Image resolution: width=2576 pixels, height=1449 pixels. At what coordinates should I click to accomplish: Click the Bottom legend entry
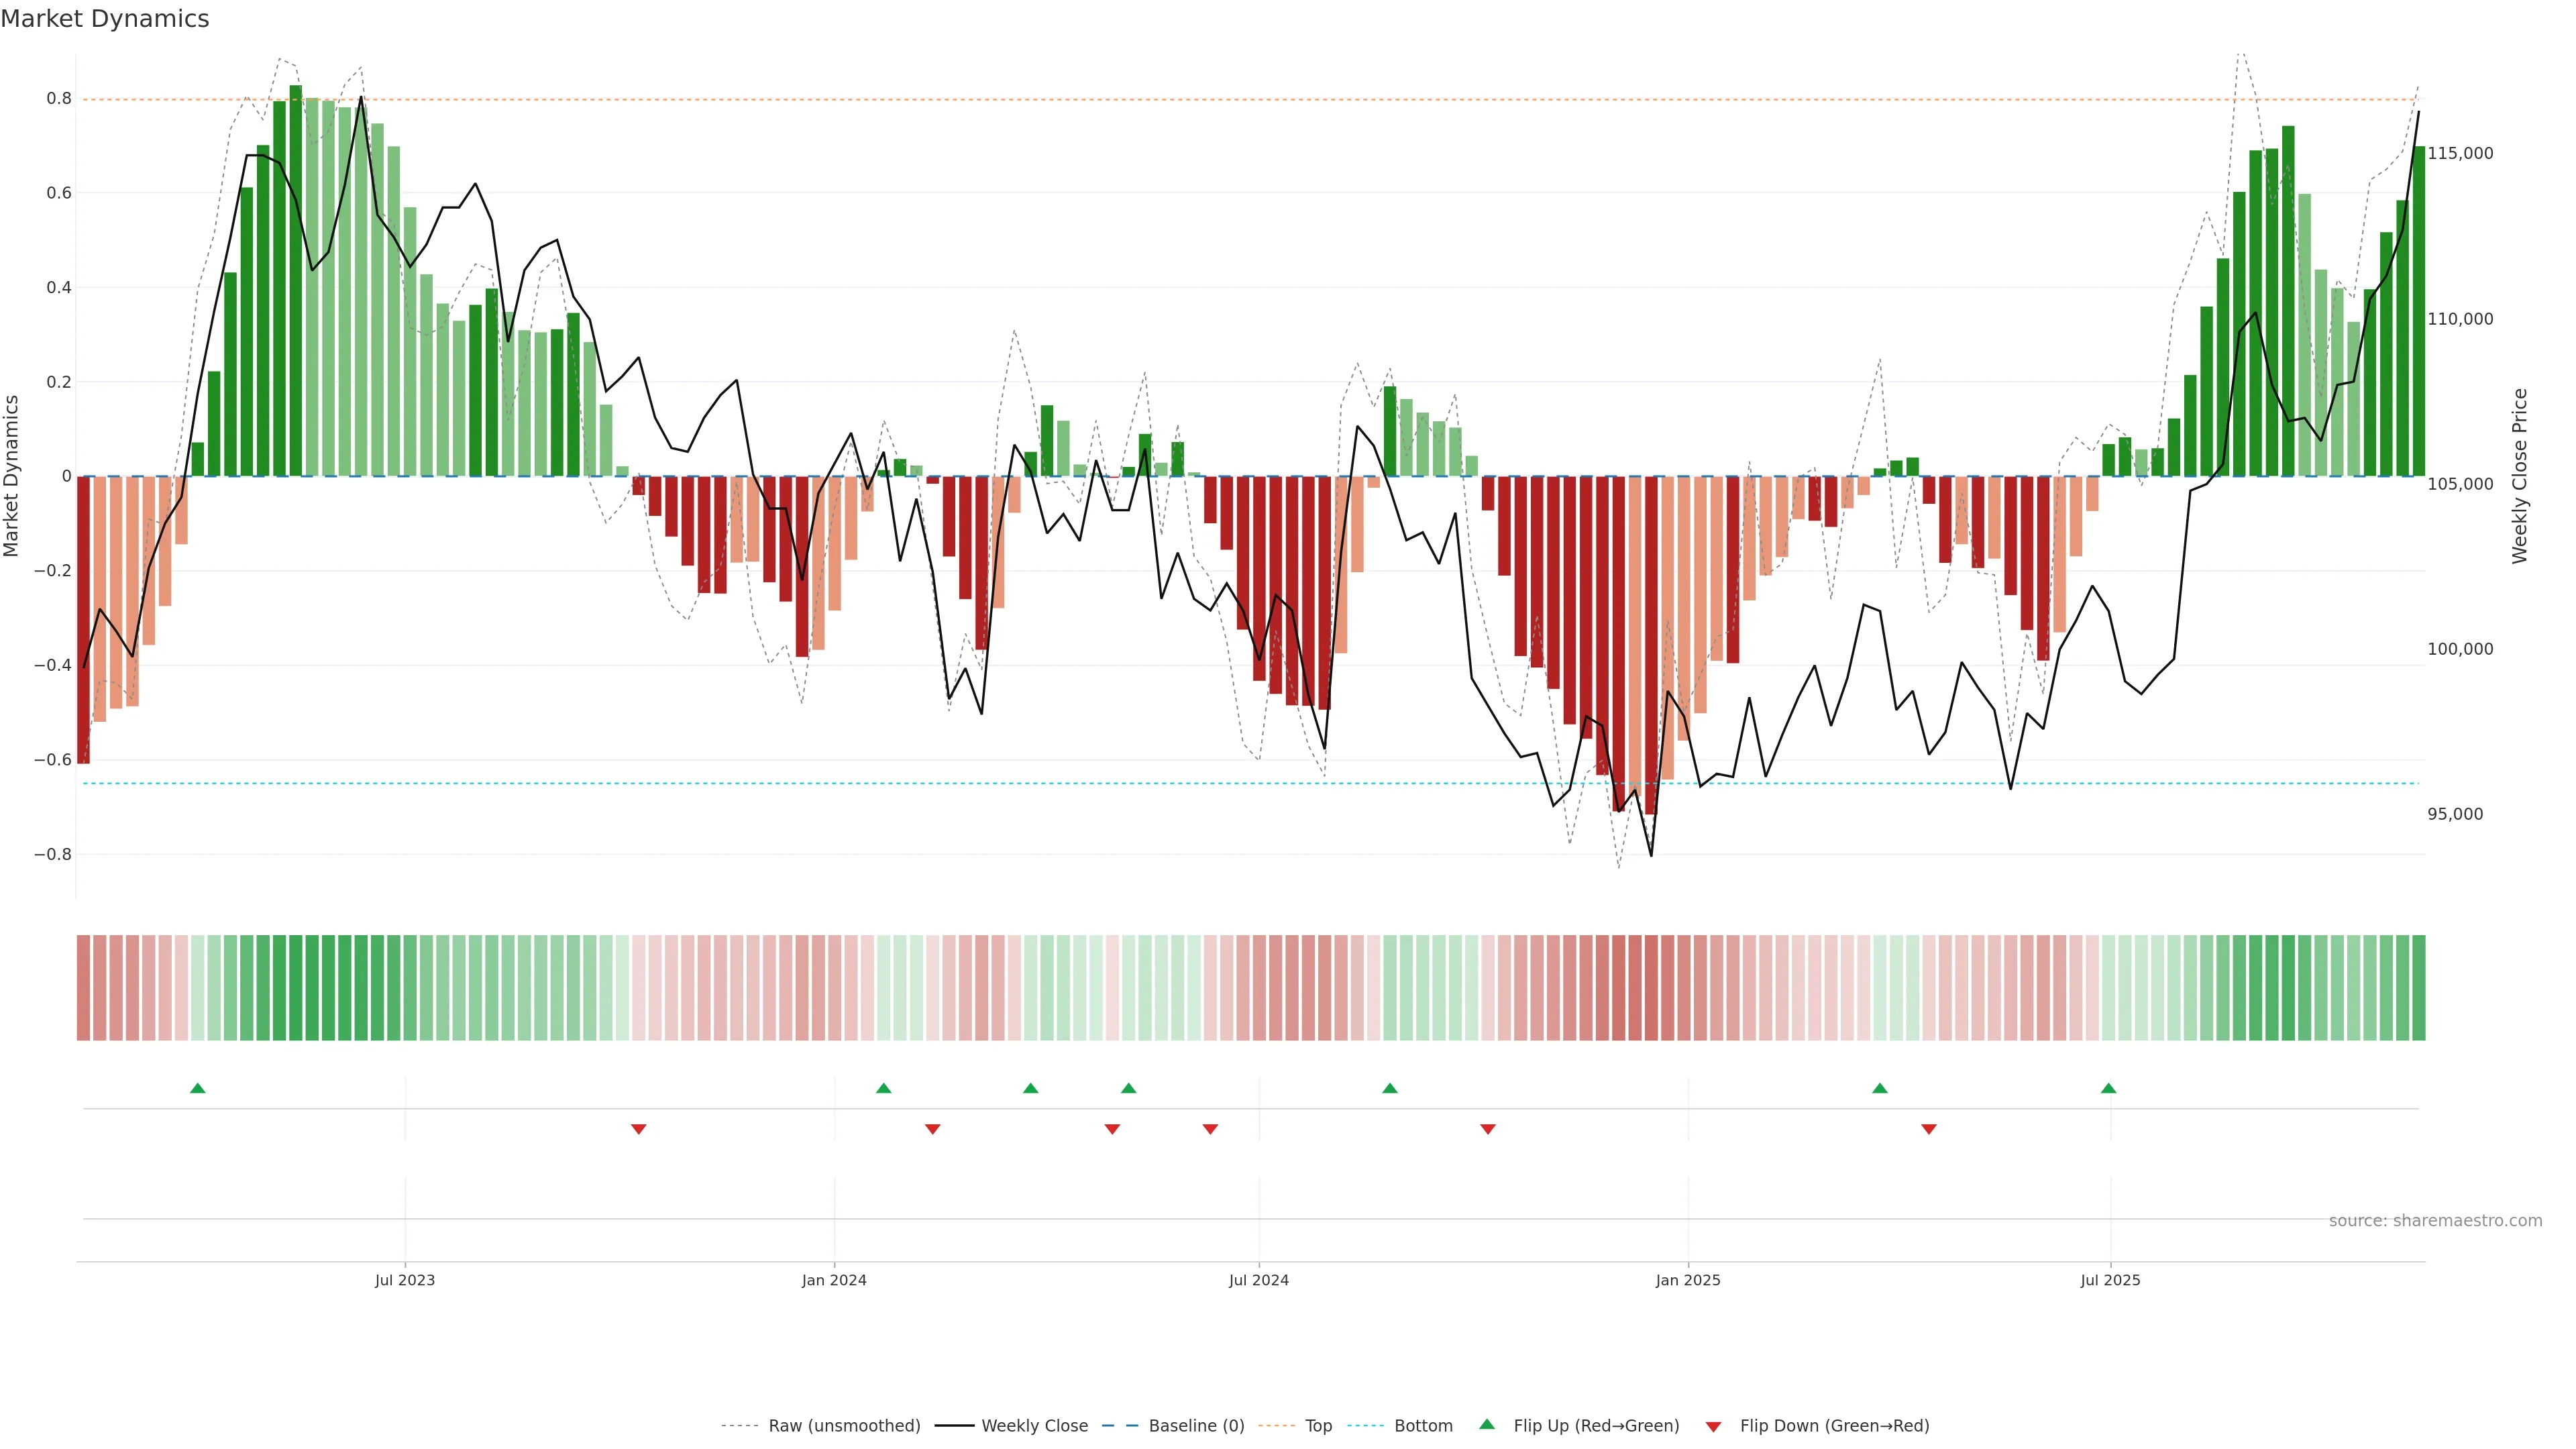point(1423,1426)
